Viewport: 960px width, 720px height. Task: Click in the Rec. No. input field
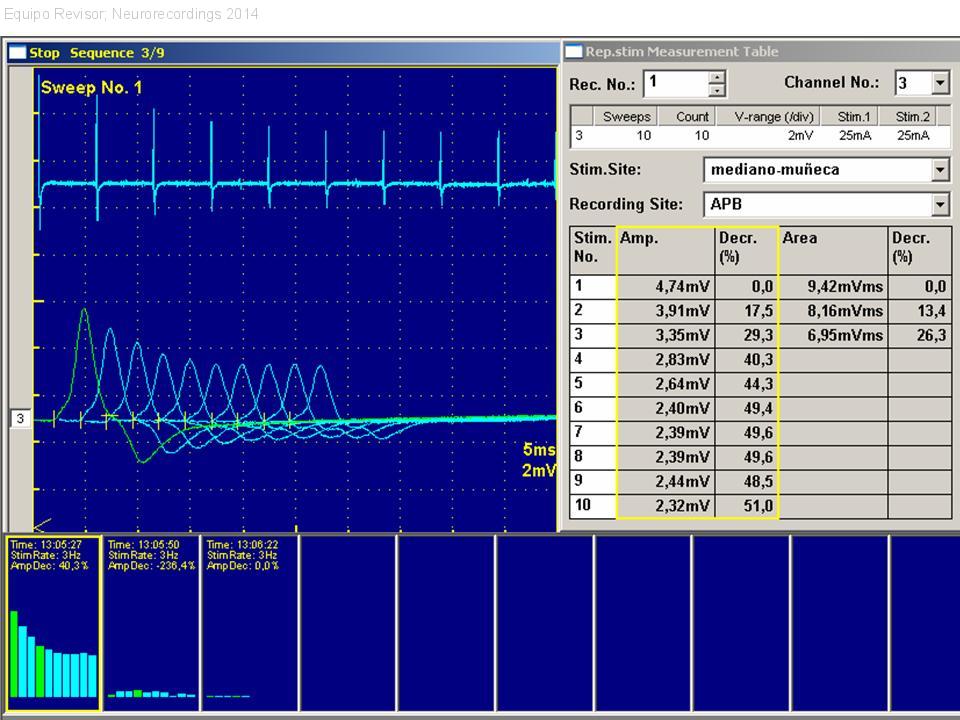675,83
